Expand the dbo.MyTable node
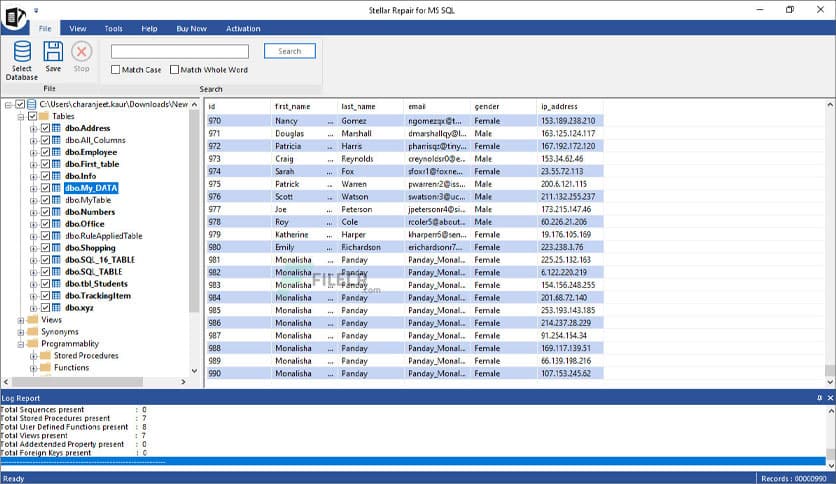The height and width of the screenshot is (484, 836). [x=33, y=200]
